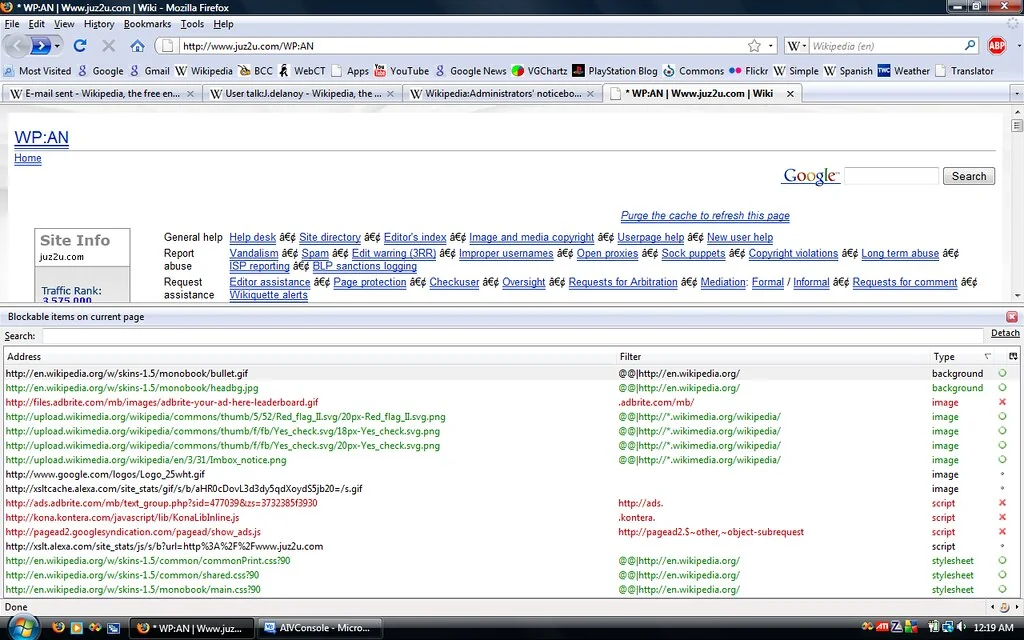The width and height of the screenshot is (1024, 640).
Task: Toggle filter state for Red_flag_II.svg image
Action: pos(1002,417)
